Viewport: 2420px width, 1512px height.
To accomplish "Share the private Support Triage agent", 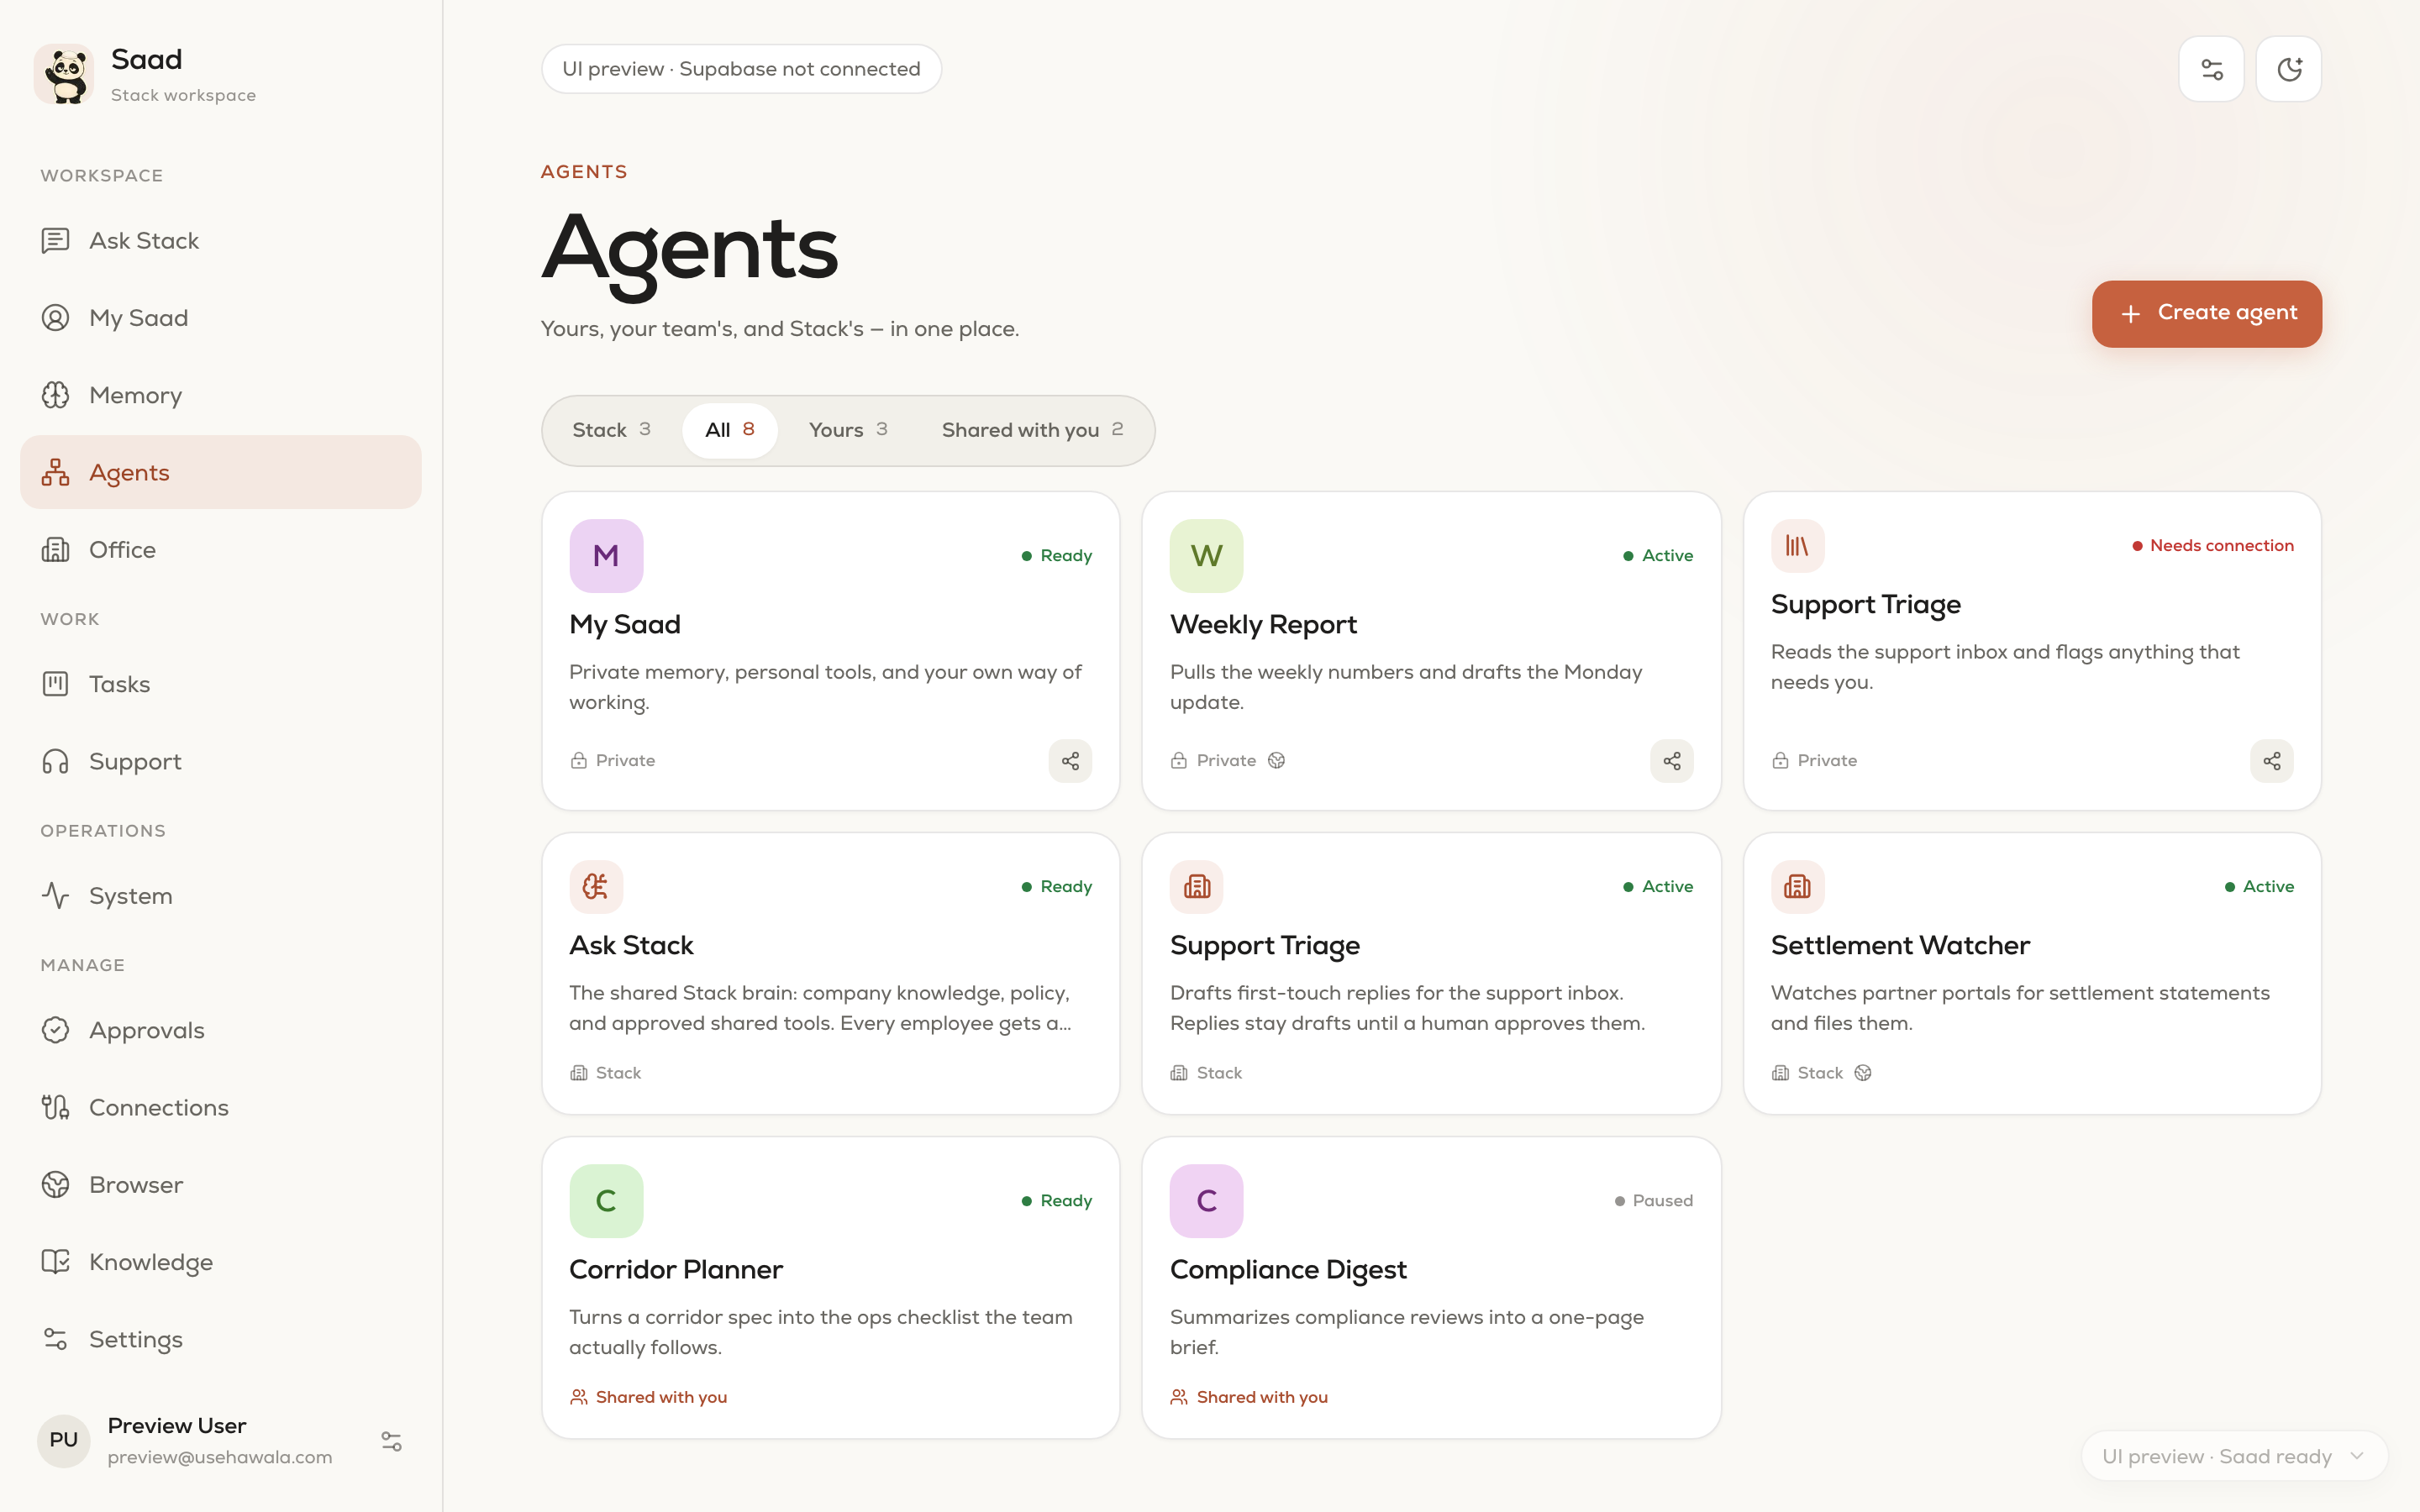I will (2272, 761).
